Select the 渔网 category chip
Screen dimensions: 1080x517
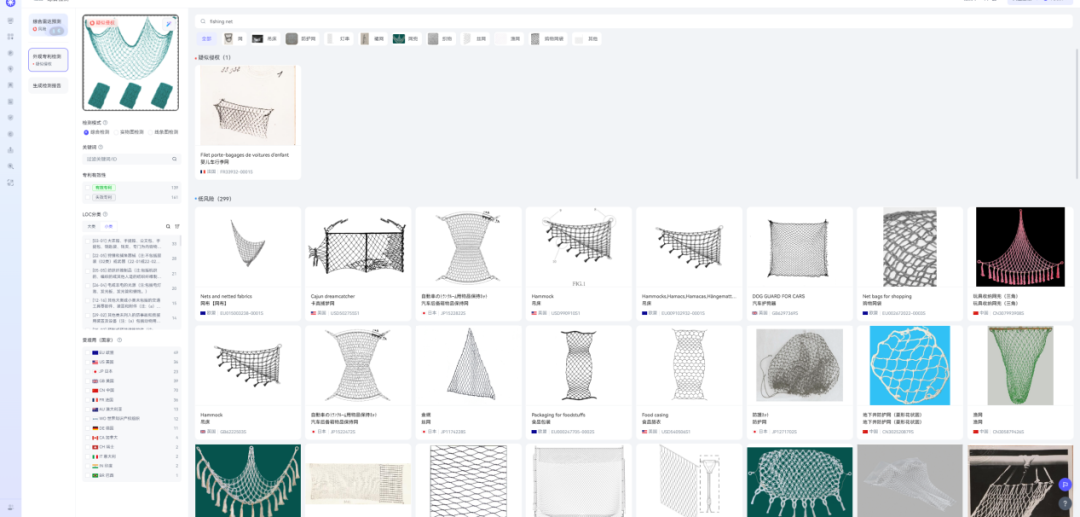(x=510, y=39)
